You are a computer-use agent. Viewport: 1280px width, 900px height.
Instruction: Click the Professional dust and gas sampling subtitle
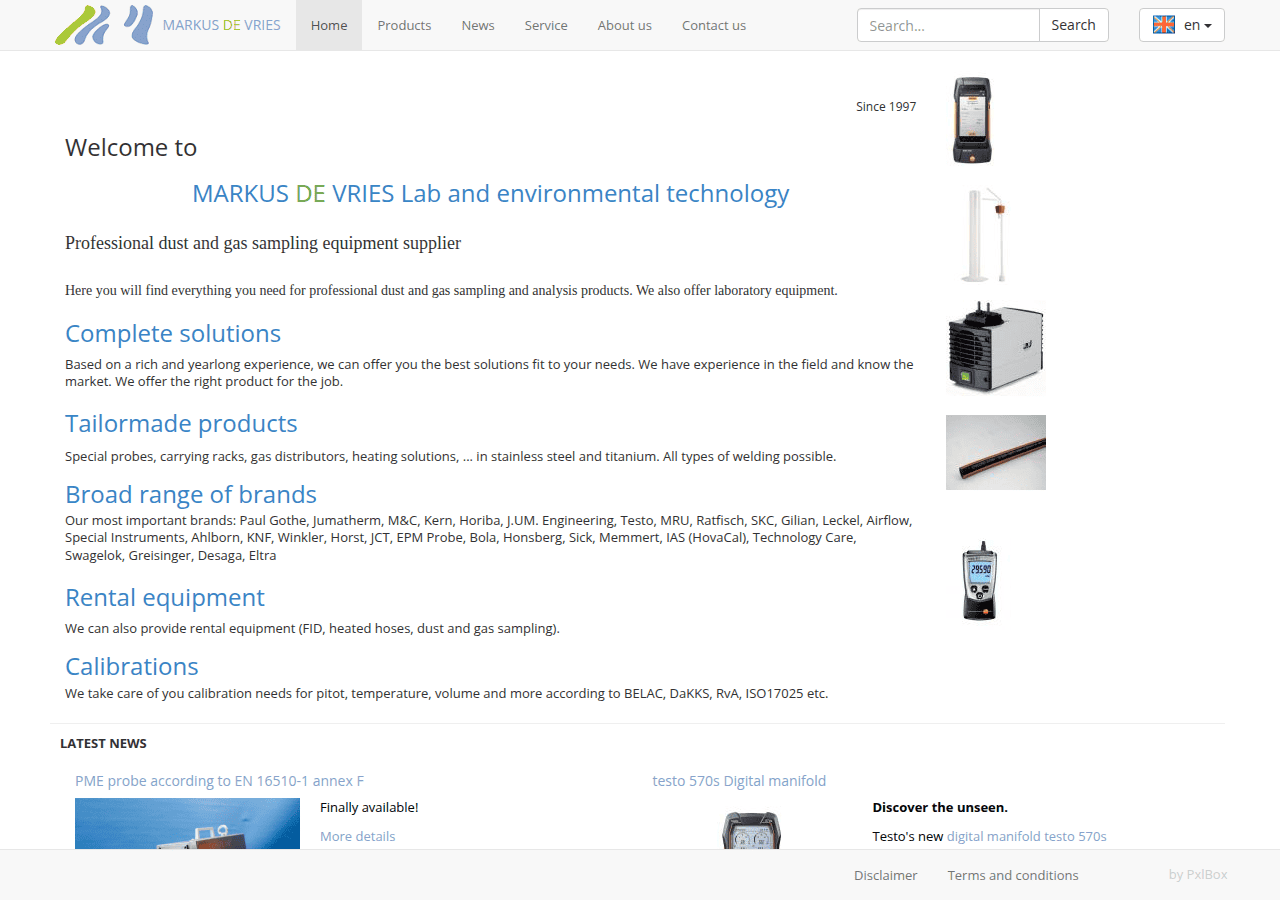[x=263, y=243]
